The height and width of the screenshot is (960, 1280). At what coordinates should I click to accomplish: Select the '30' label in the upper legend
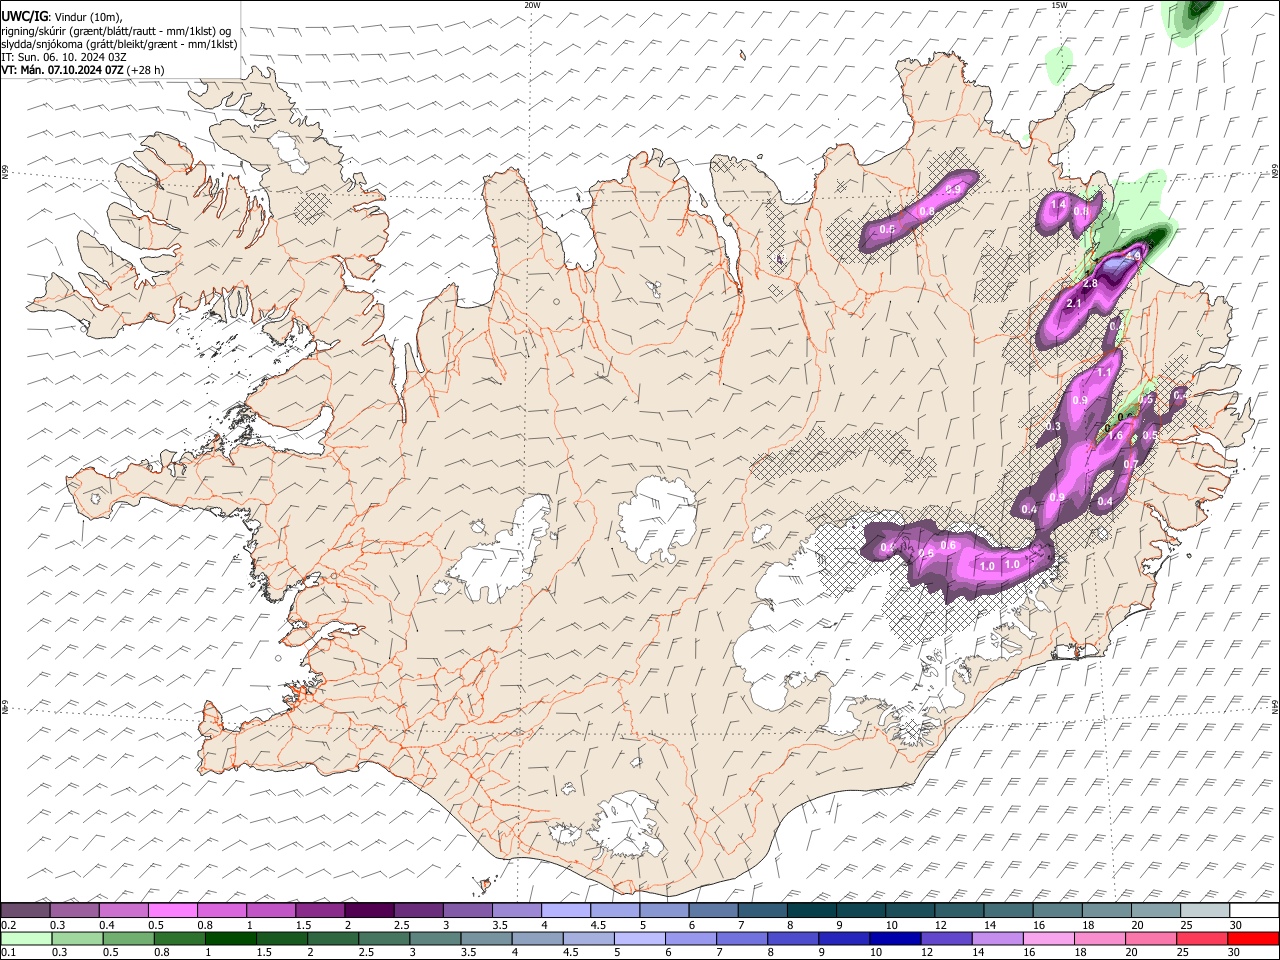[1235, 925]
